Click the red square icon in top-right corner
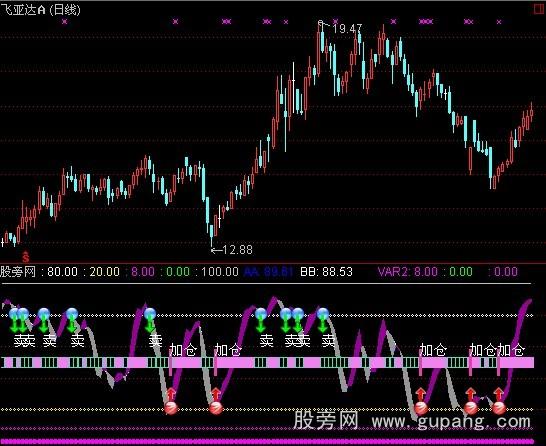 click(x=539, y=9)
